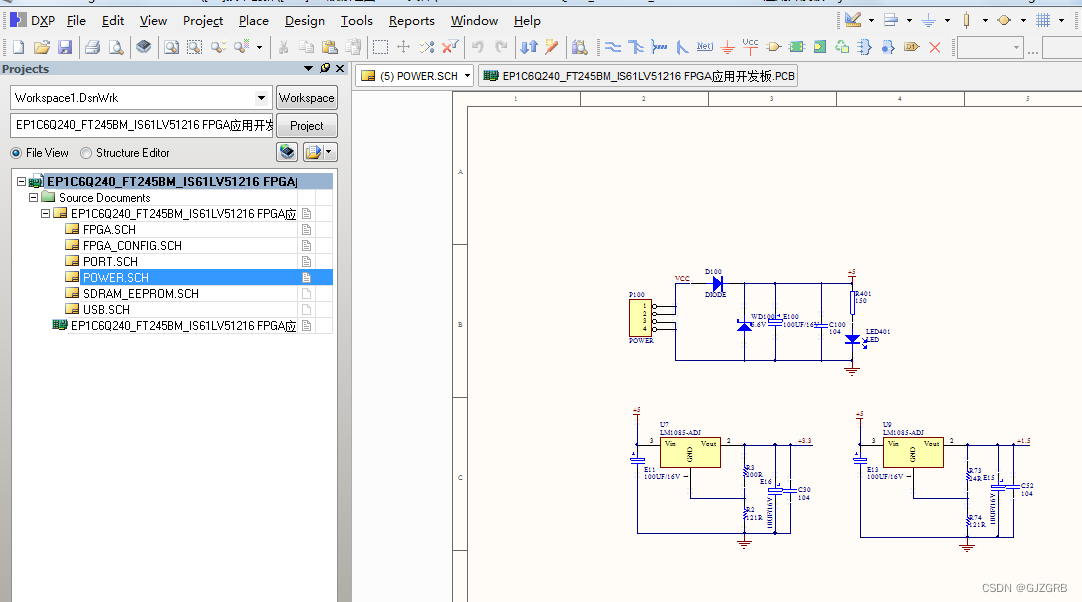Open the Place Part tool

pyautogui.click(x=772, y=46)
